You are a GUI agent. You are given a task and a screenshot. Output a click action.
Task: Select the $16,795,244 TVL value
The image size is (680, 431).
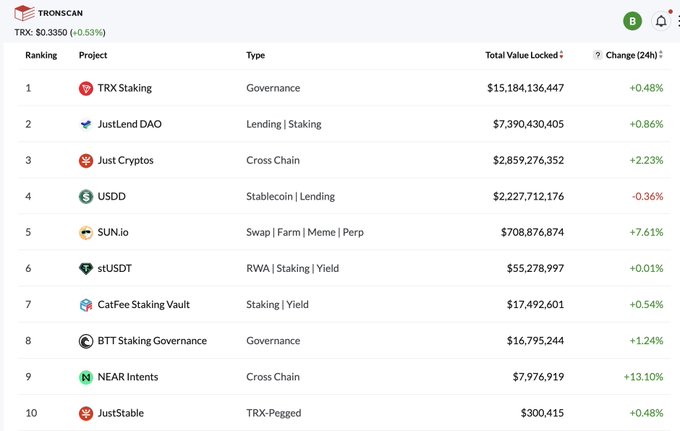point(536,340)
